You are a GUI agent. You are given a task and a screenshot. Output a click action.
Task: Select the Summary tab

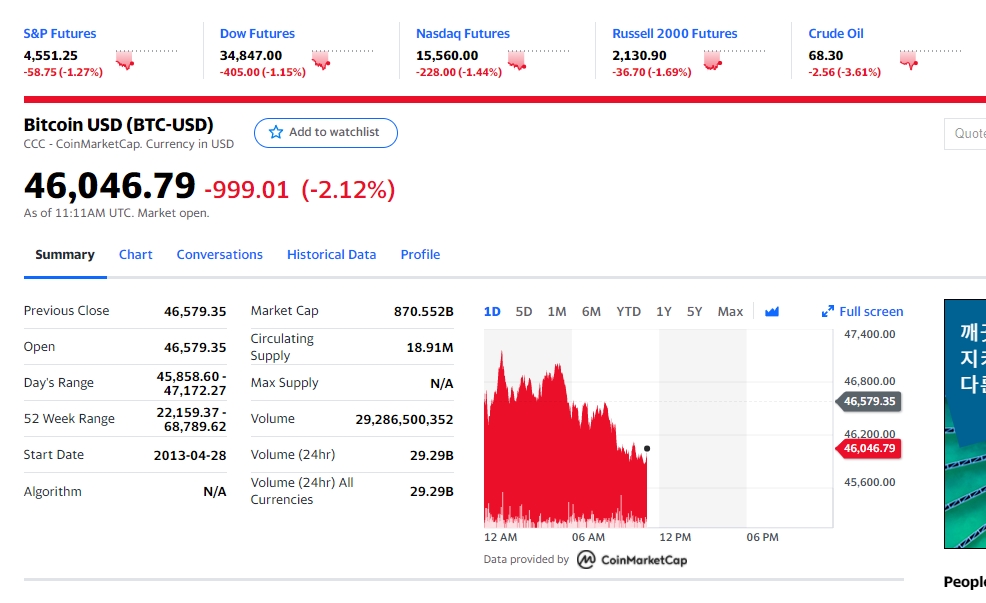point(65,255)
